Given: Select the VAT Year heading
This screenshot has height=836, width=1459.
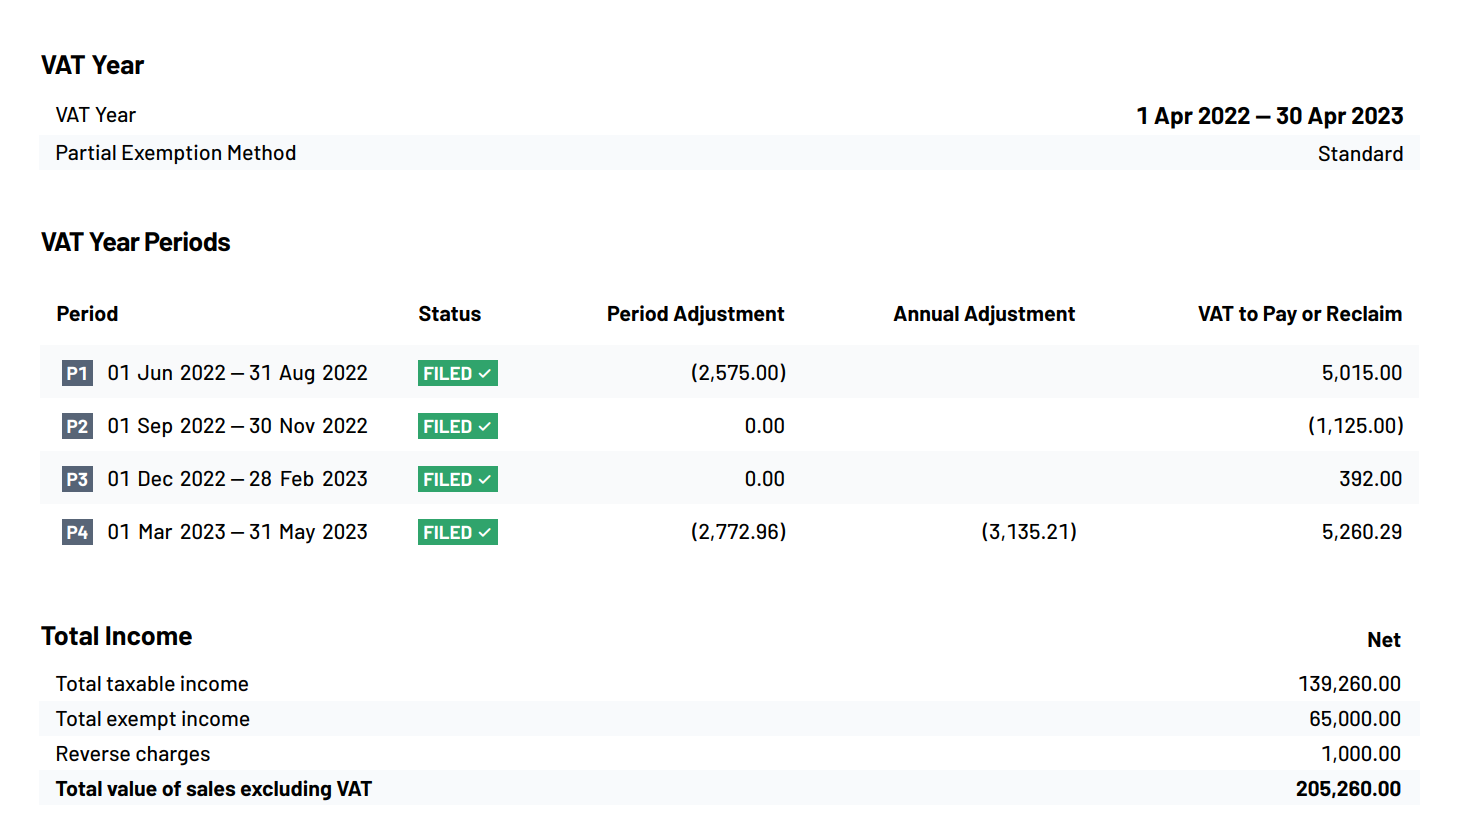Looking at the screenshot, I should coord(91,64).
